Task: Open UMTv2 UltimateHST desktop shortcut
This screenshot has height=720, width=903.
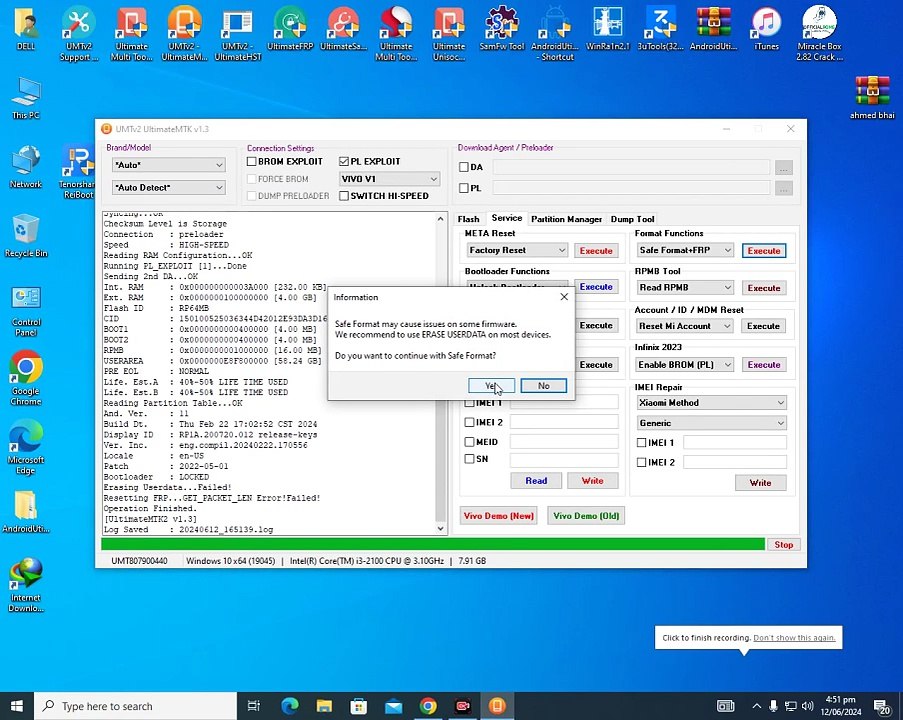Action: click(x=238, y=33)
